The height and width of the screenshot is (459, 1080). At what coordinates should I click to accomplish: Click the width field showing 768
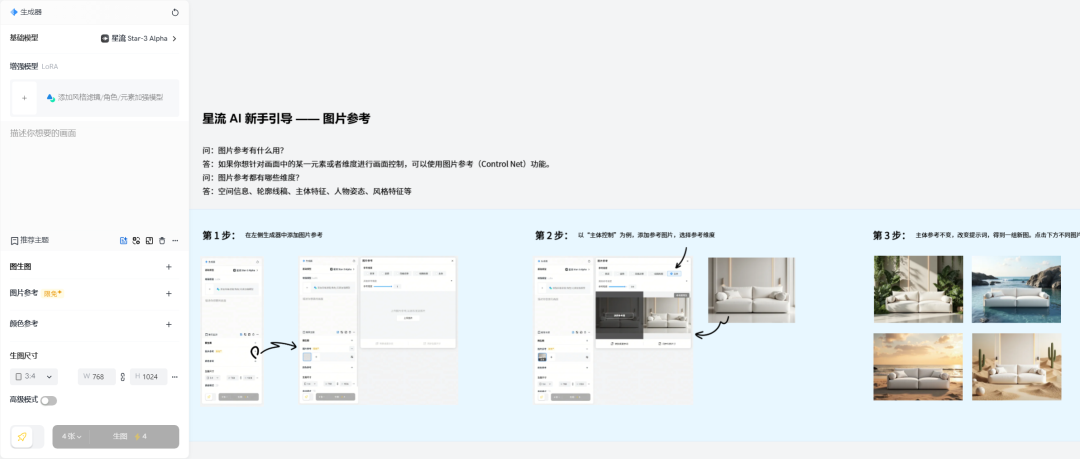[96, 377]
